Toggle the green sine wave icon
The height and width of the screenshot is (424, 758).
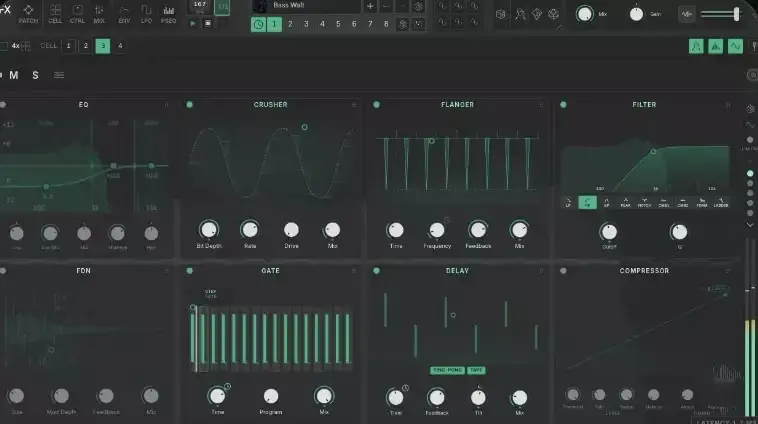click(x=735, y=46)
